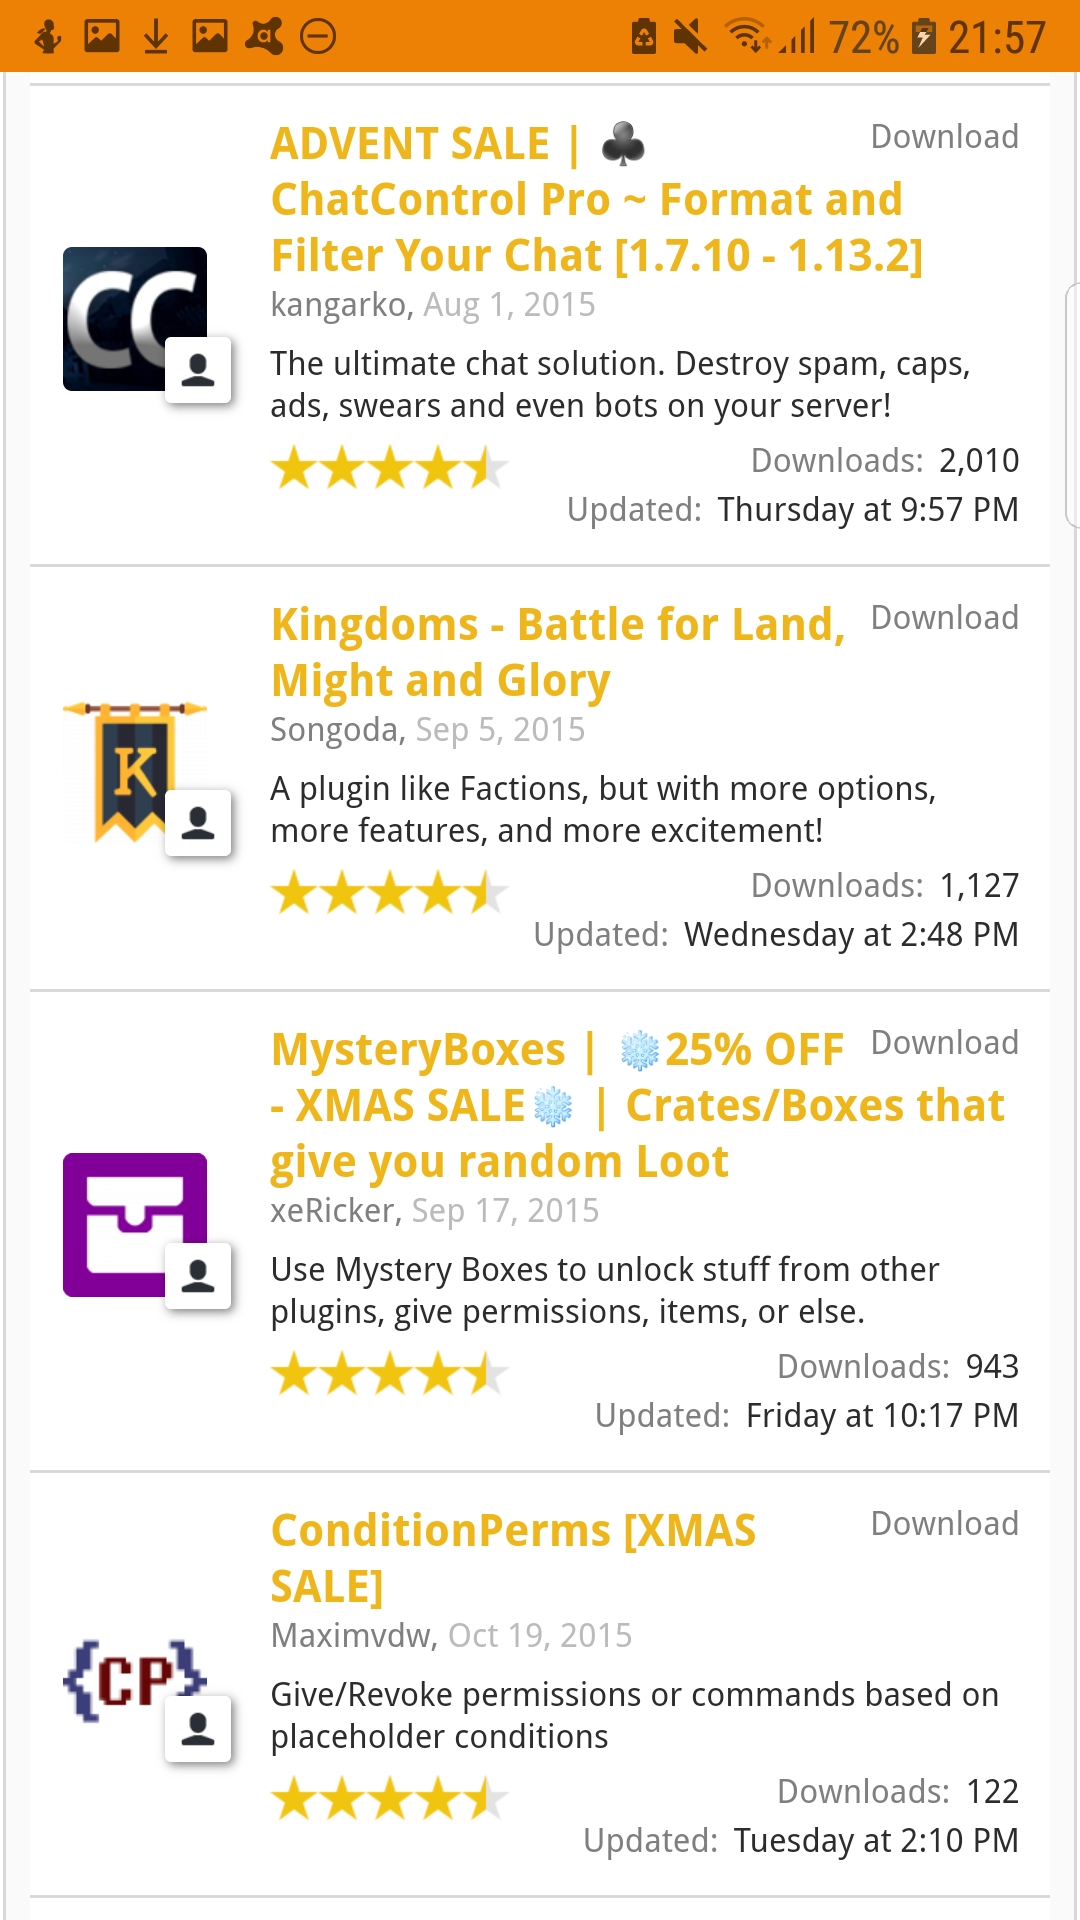
Task: Open author profile link kangarko
Action: (340, 305)
